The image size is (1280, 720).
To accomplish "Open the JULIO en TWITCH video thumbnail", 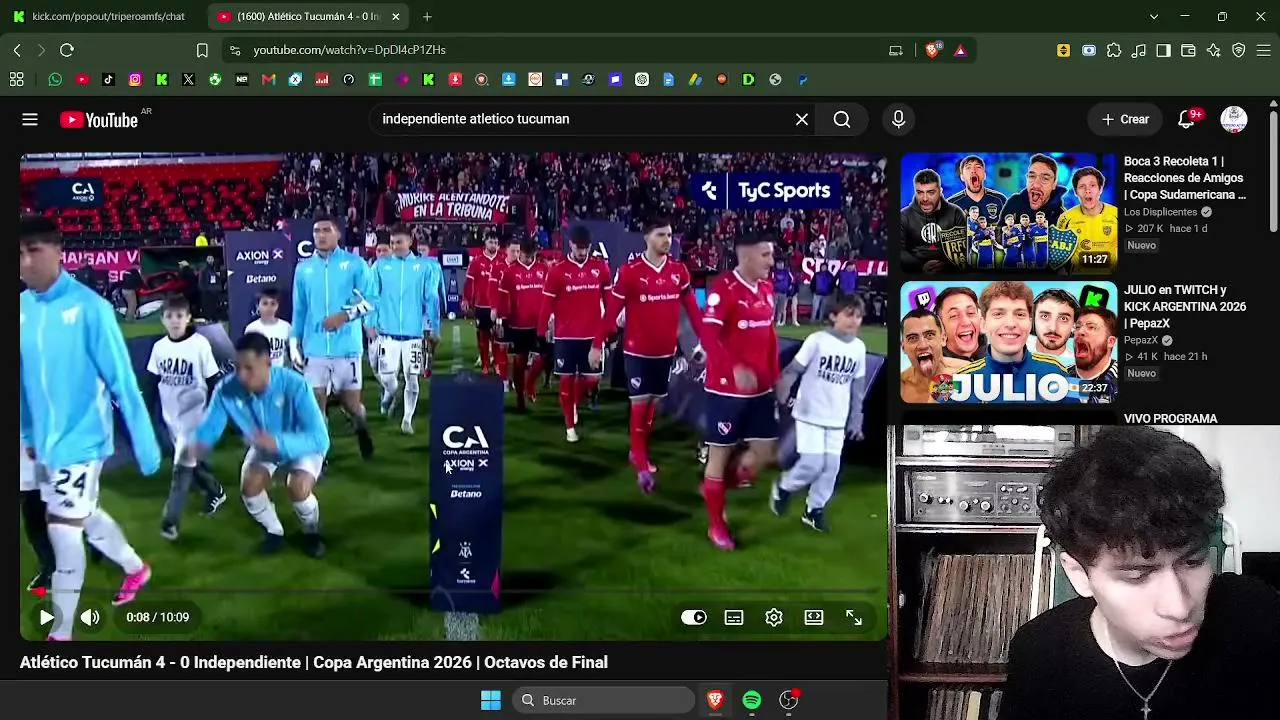I will click(1008, 342).
